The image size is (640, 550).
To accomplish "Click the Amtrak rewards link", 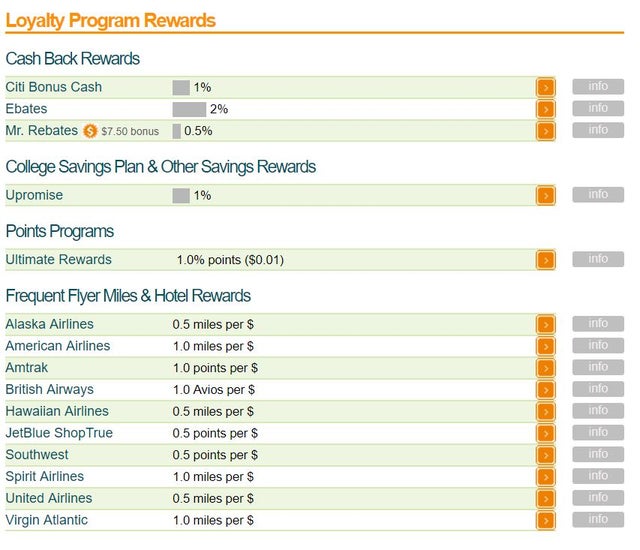I will [x=27, y=368].
